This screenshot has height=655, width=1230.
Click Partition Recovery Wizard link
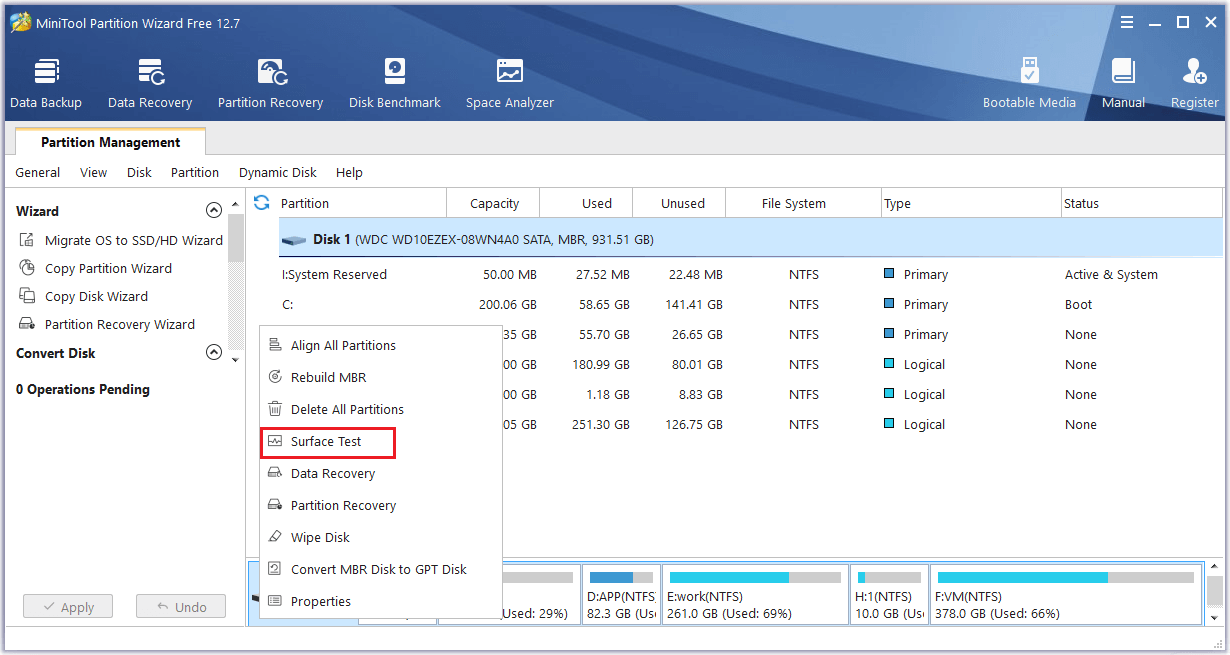(x=120, y=324)
